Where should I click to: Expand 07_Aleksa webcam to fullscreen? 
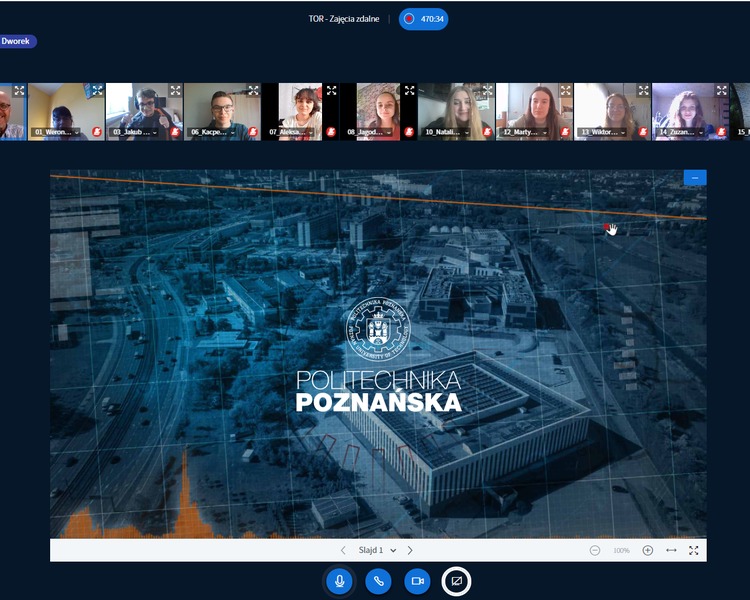click(331, 90)
